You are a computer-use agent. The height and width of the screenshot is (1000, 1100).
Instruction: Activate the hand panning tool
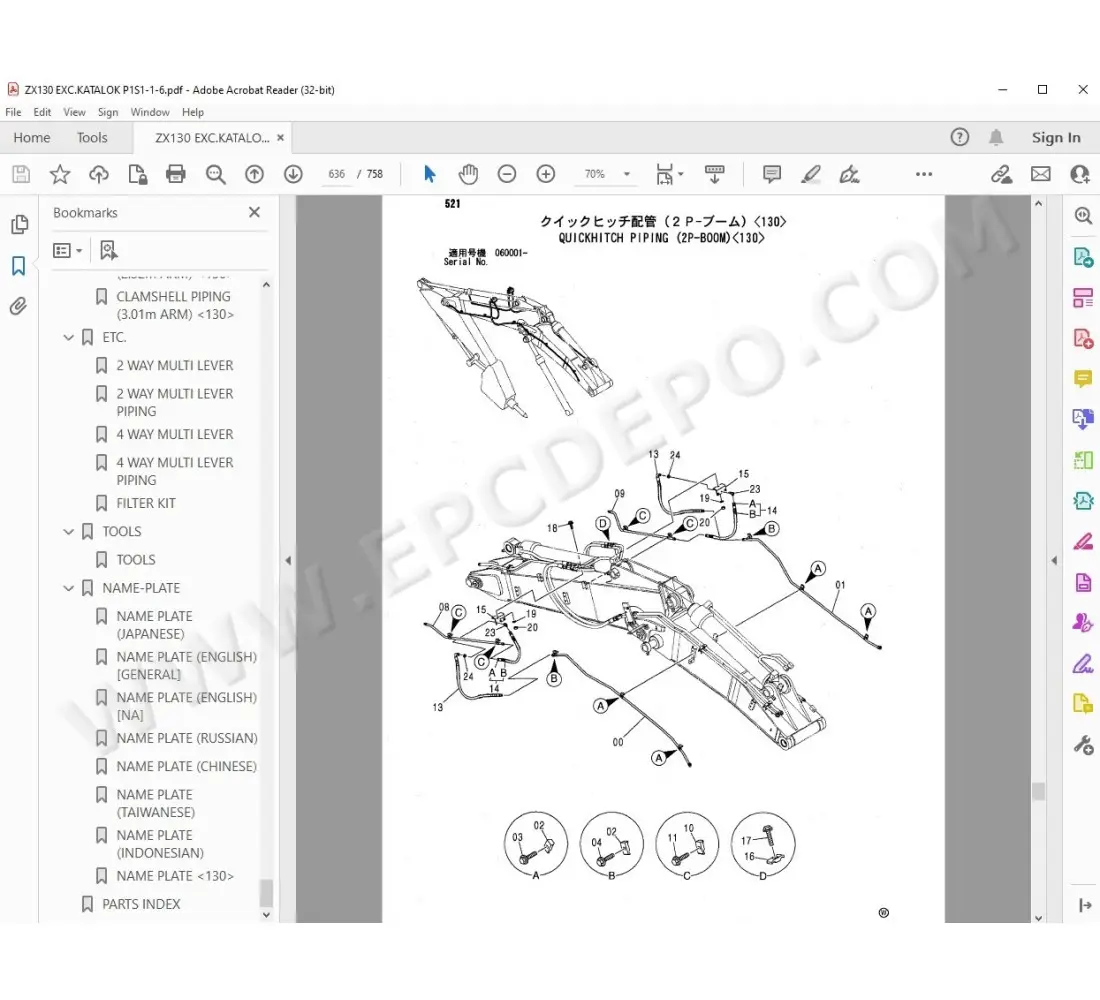pyautogui.click(x=468, y=174)
